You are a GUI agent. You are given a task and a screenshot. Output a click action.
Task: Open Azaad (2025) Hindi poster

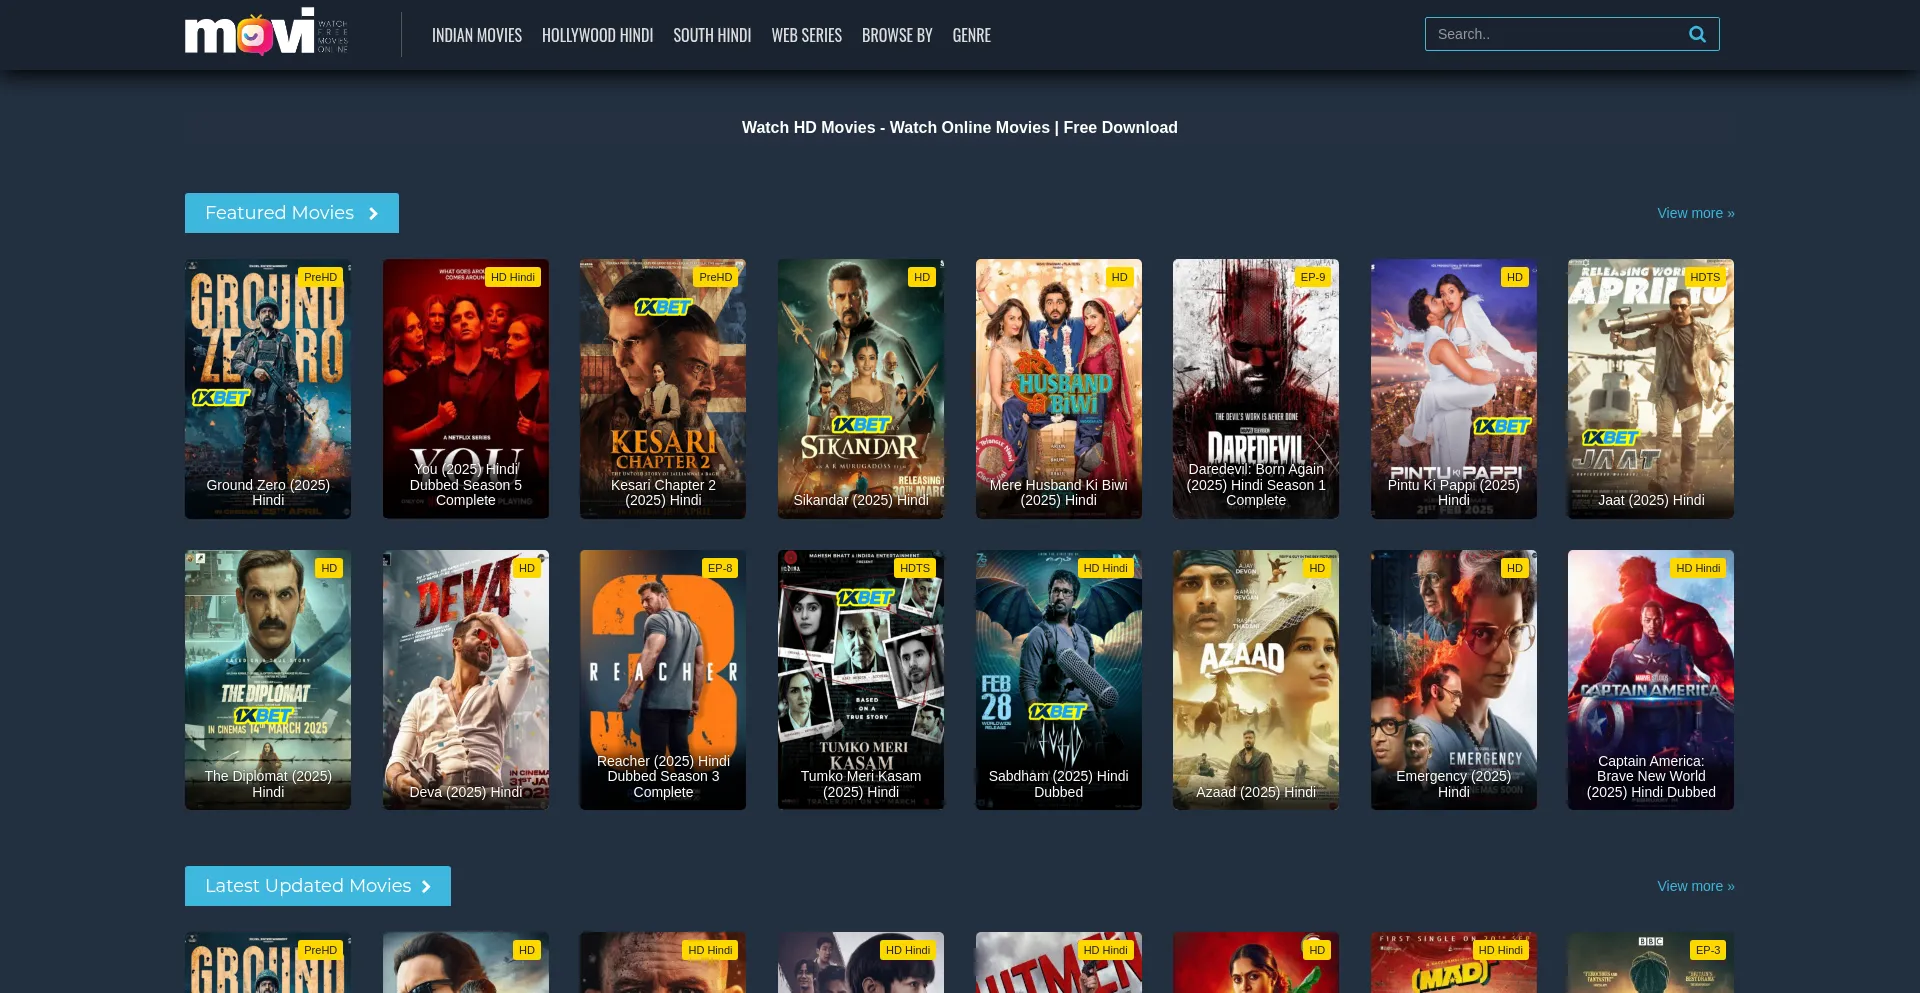point(1256,680)
